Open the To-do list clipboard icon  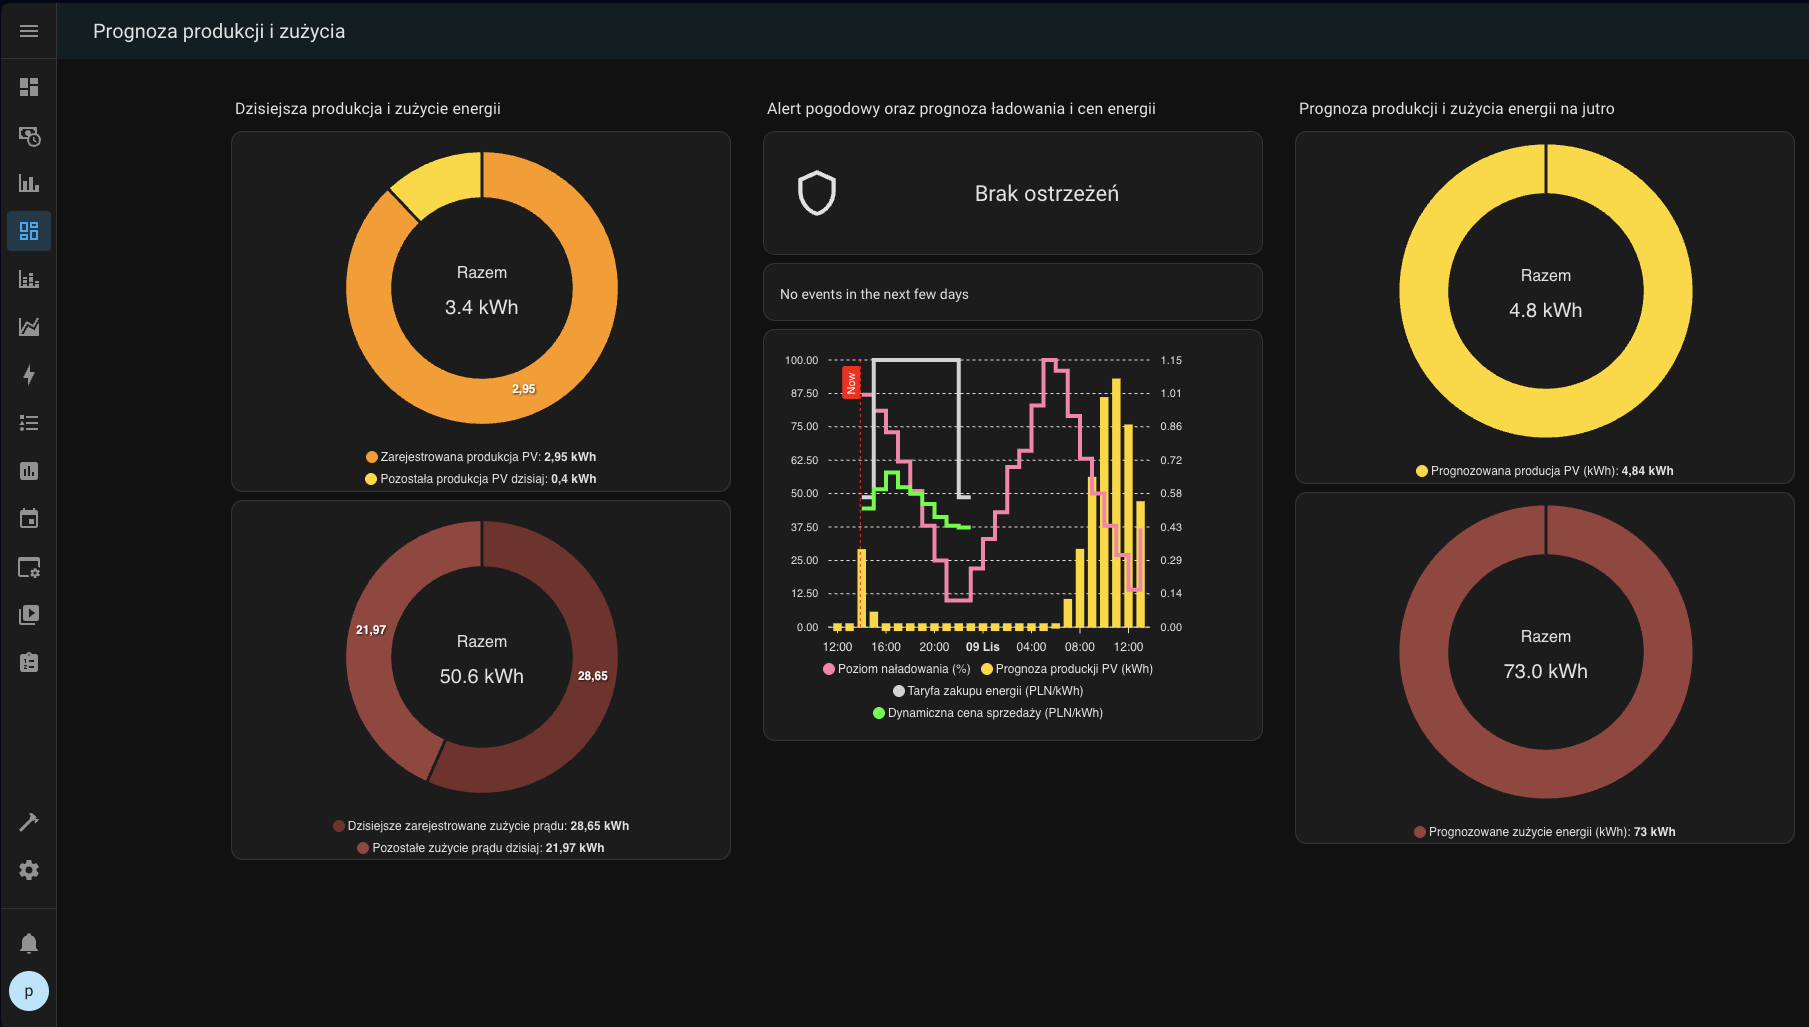click(29, 663)
